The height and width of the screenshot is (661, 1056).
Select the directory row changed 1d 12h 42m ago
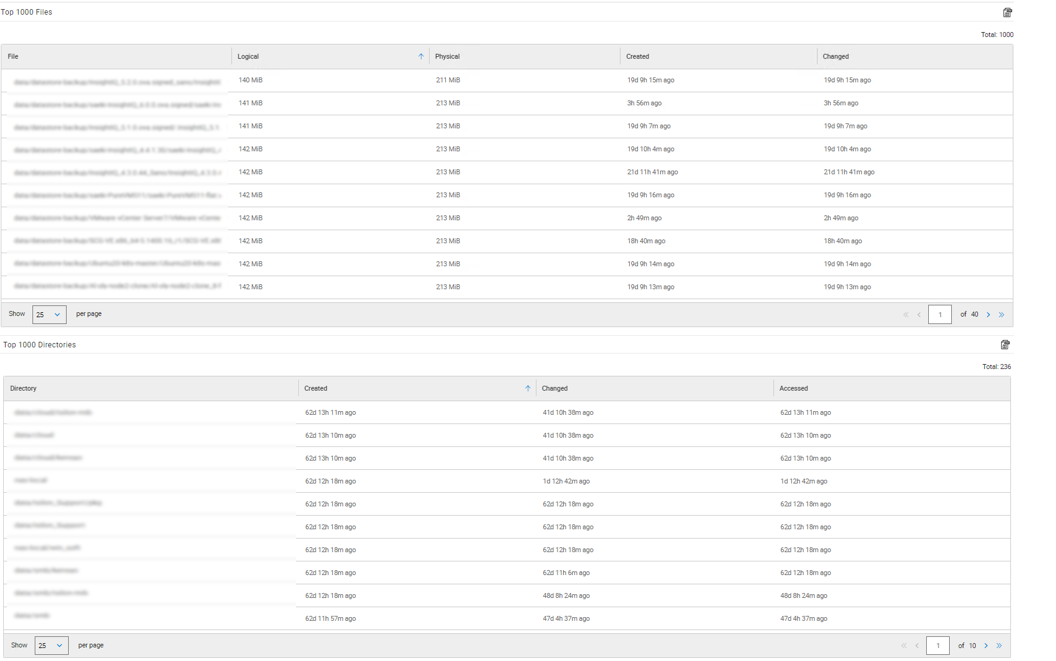pos(565,481)
